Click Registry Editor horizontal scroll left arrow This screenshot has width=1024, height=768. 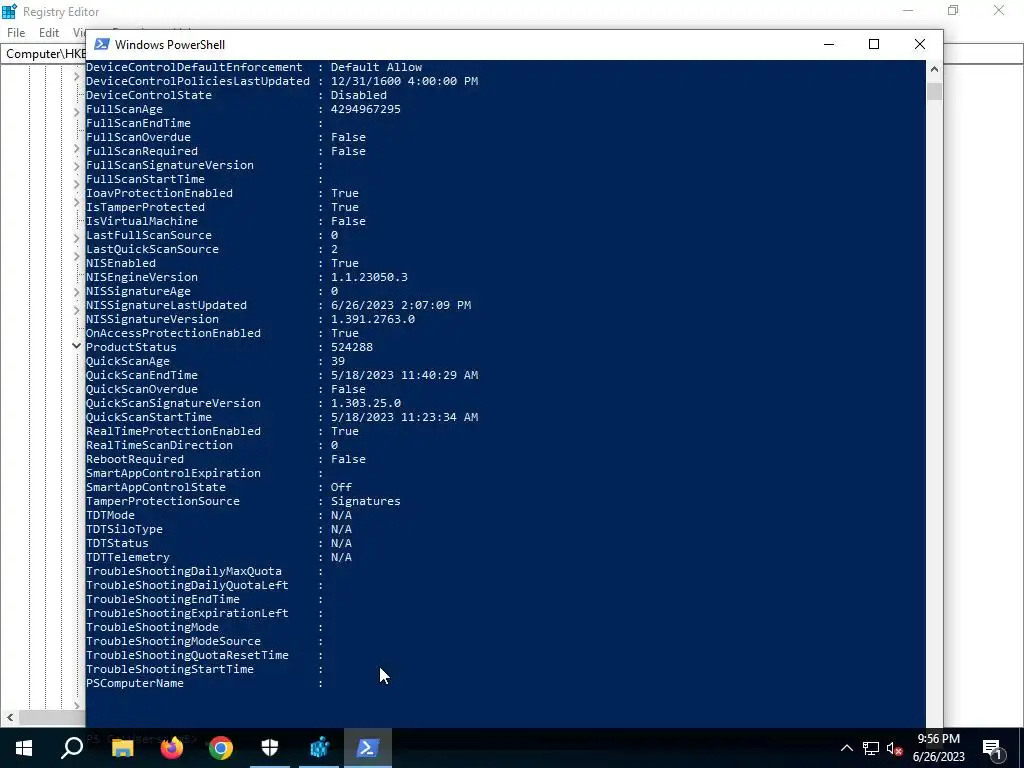point(9,717)
